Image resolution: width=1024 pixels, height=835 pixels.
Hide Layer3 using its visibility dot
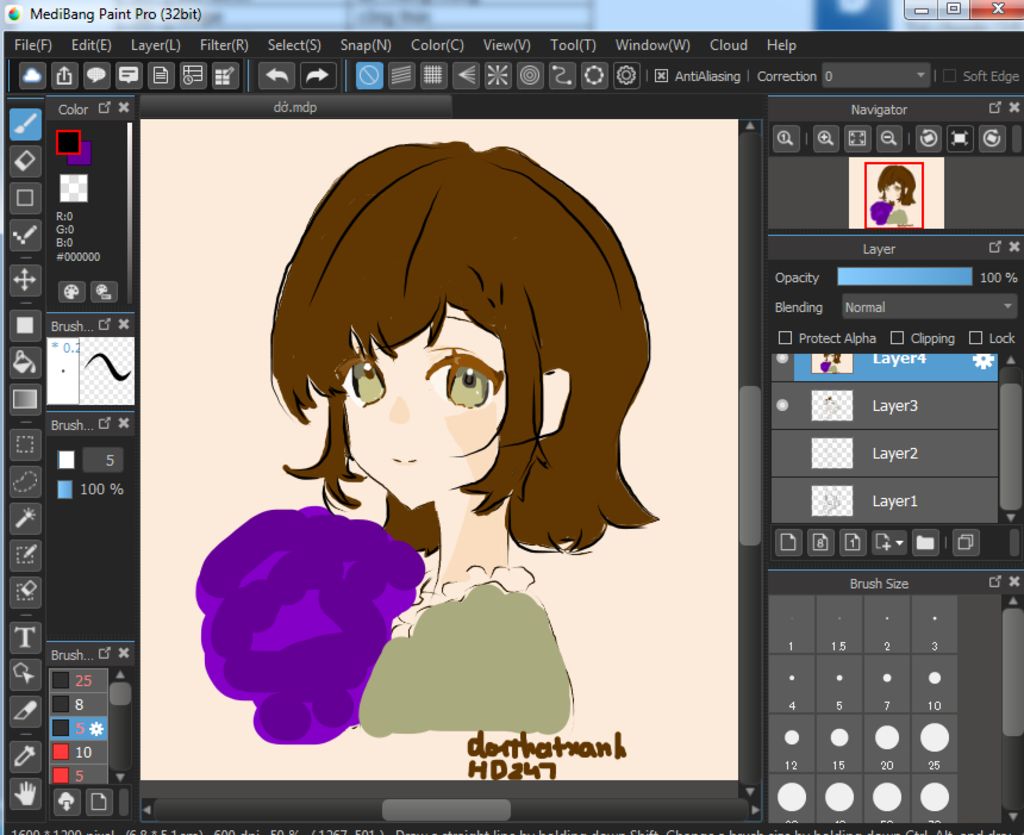[783, 405]
